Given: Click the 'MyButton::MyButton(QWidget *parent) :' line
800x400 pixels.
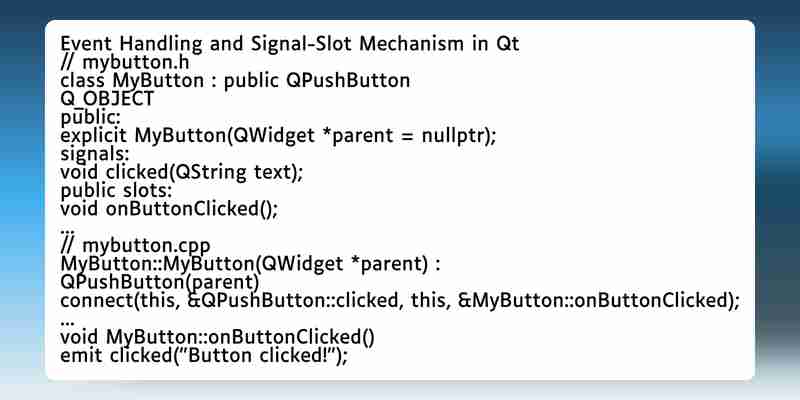Looking at the screenshot, I should click(251, 264).
